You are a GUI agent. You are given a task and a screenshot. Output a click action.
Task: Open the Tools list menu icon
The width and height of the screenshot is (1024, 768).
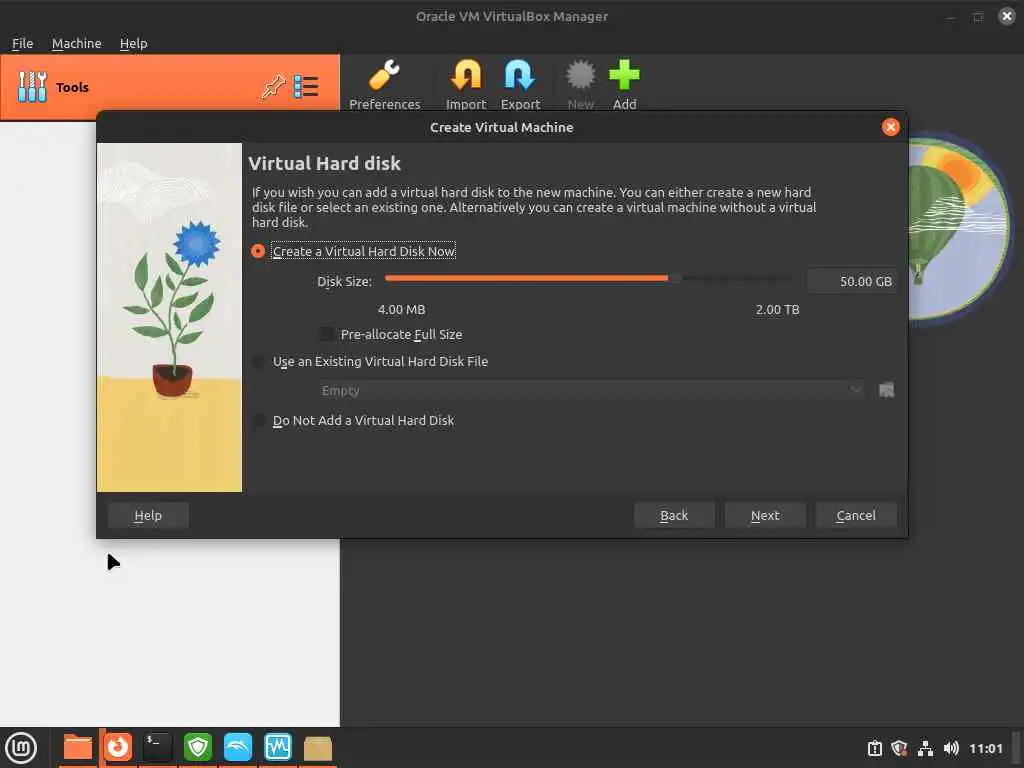306,87
